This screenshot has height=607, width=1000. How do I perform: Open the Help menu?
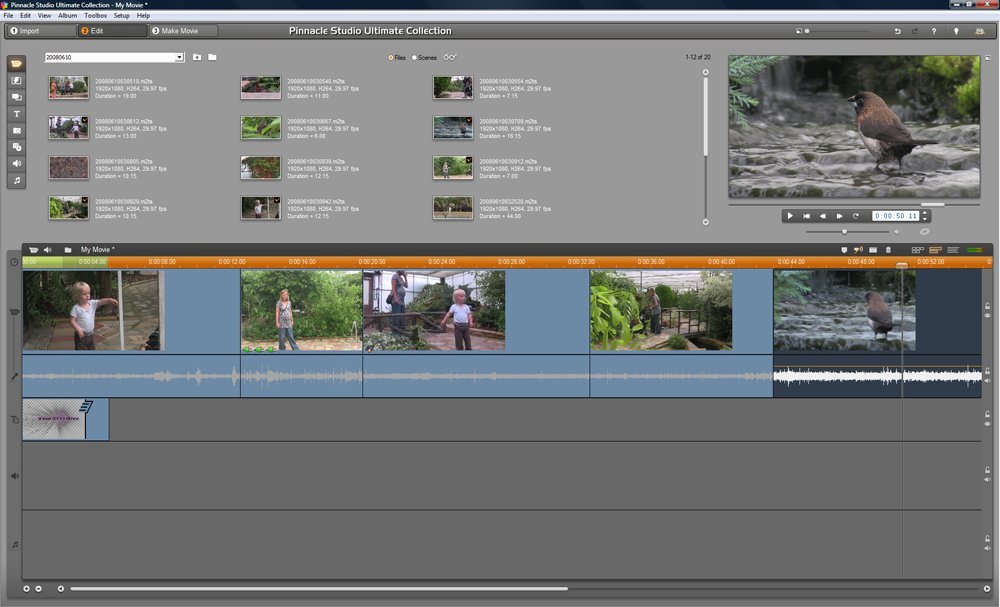[x=143, y=15]
